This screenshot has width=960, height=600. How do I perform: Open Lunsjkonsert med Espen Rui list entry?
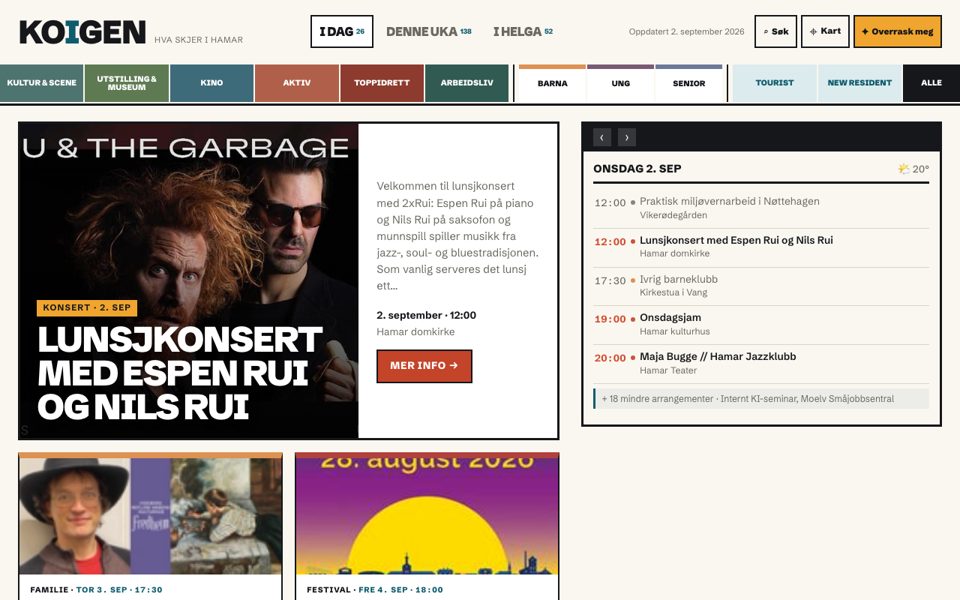click(x=761, y=247)
